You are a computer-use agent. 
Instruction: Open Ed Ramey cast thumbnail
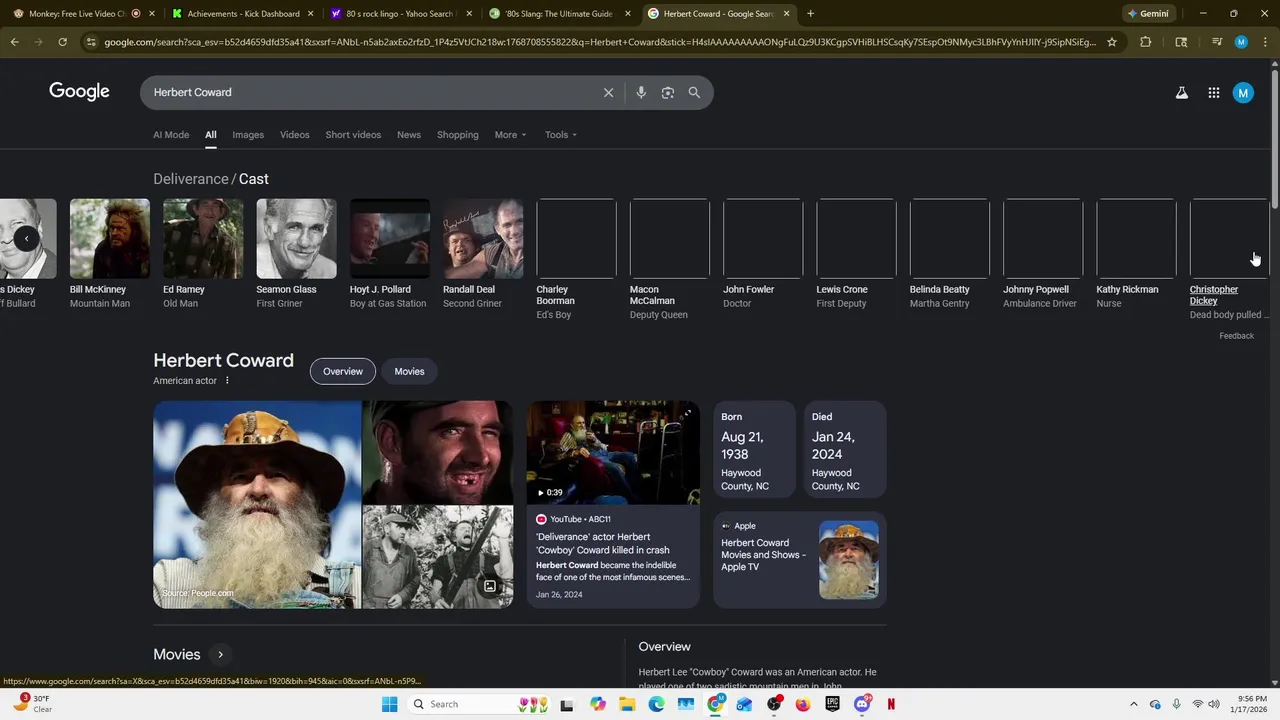(203, 238)
